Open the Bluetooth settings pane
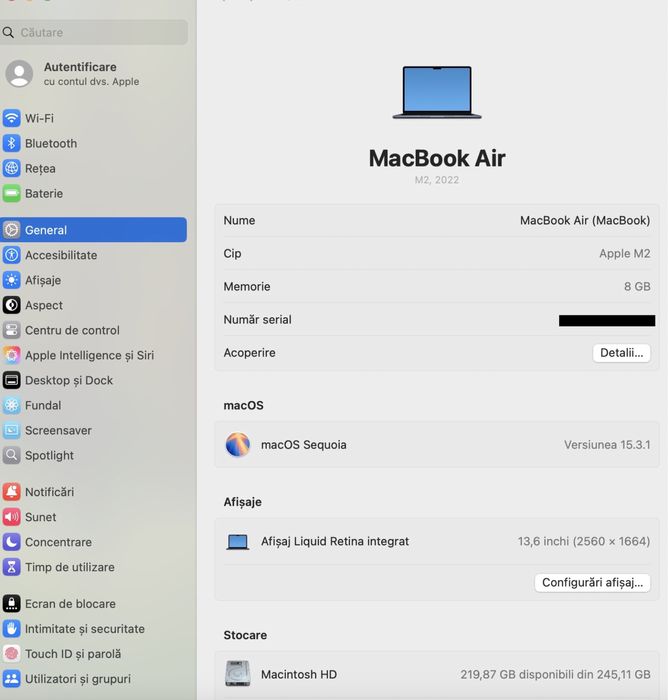Screen dimensions: 668x700 pos(93,143)
